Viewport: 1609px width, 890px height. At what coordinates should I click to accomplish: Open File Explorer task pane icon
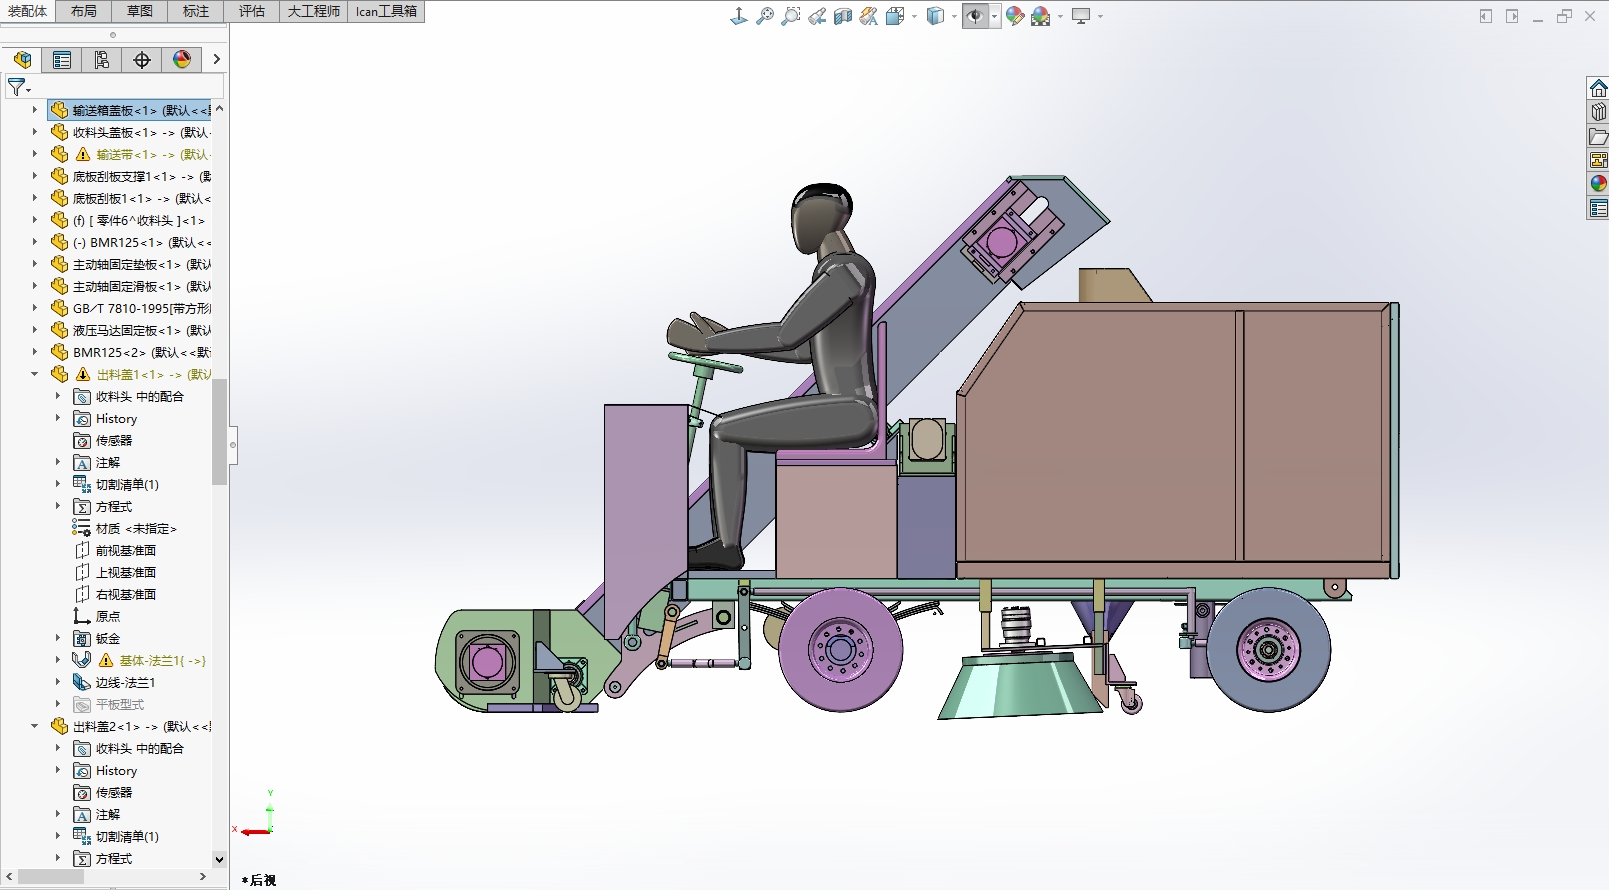click(1598, 136)
